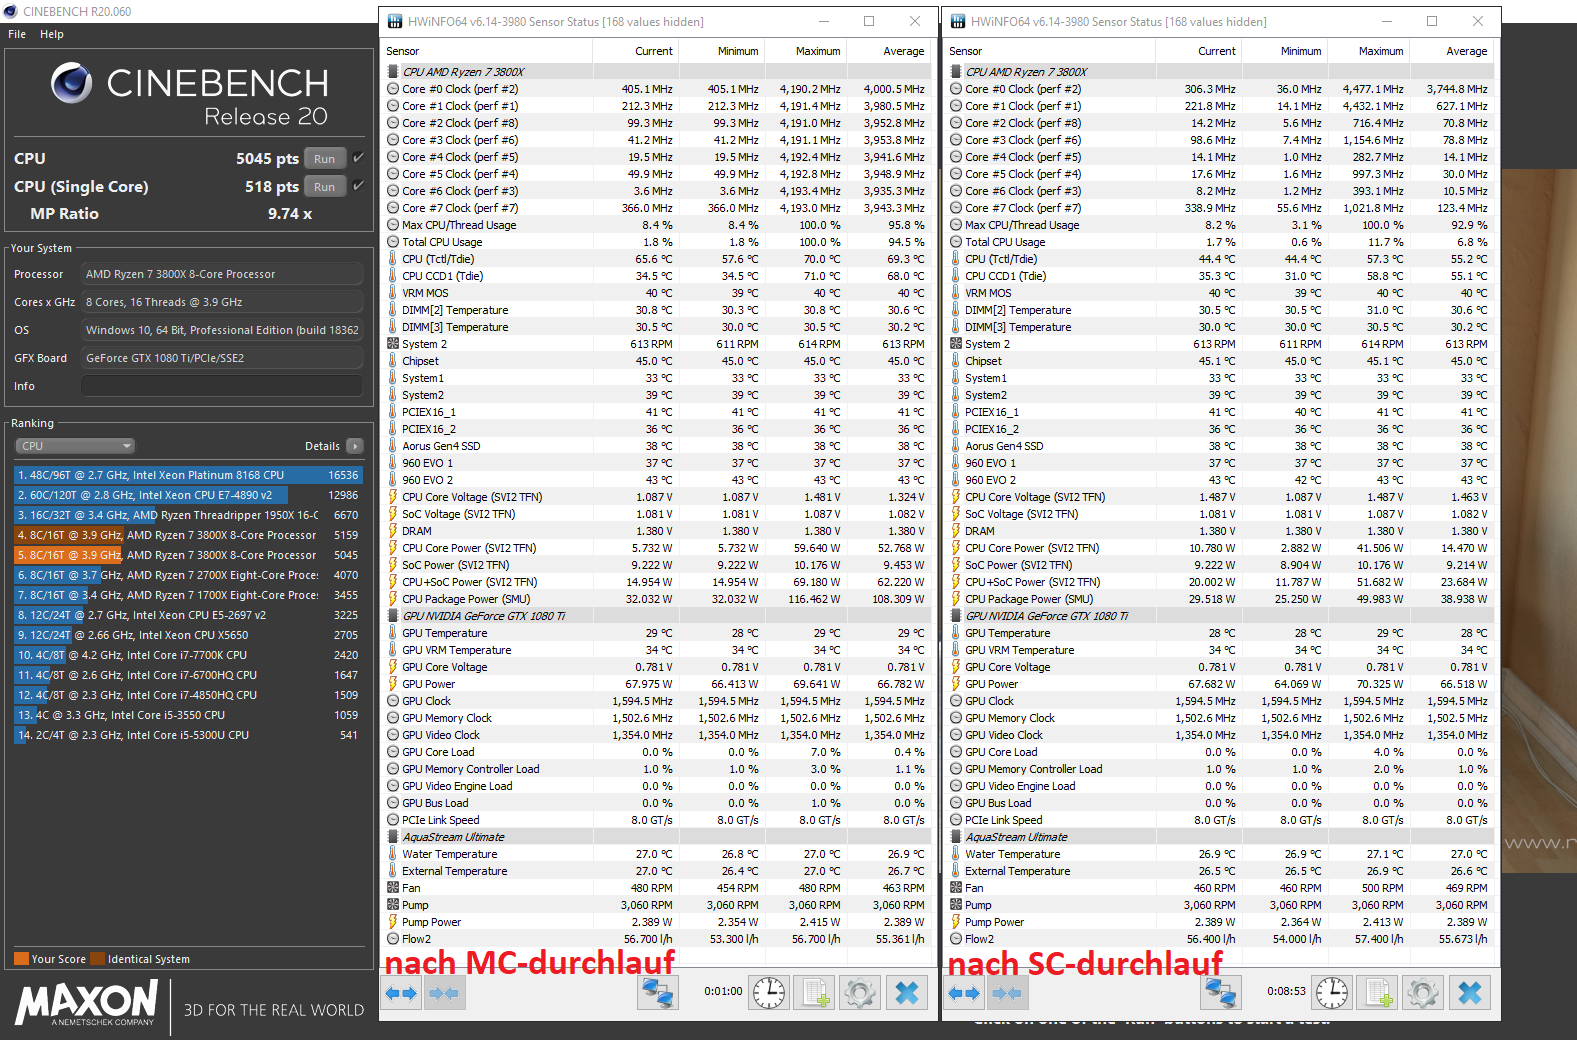Open the CPU ranking type dropdown
The width and height of the screenshot is (1577, 1040).
[75, 446]
